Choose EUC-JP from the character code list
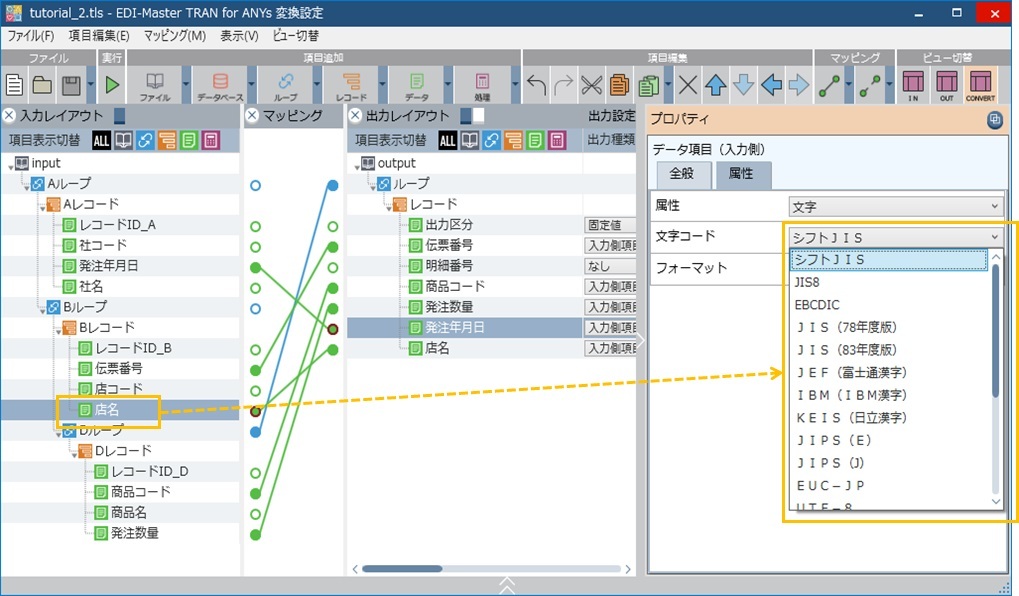 830,485
